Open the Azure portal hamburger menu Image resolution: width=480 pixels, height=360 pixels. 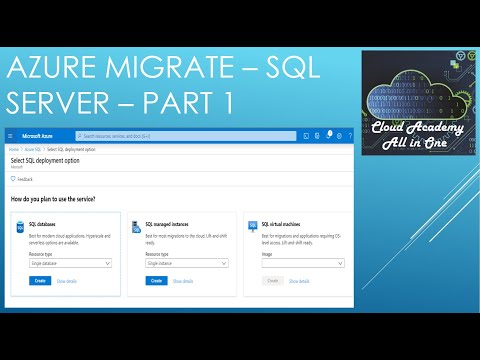click(10, 136)
